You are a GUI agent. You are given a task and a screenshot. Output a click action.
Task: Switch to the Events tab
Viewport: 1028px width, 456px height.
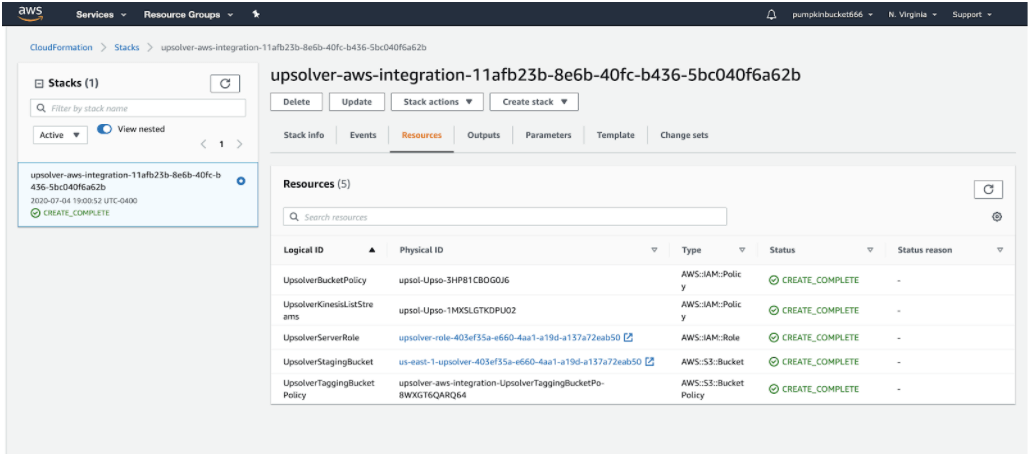coord(363,135)
